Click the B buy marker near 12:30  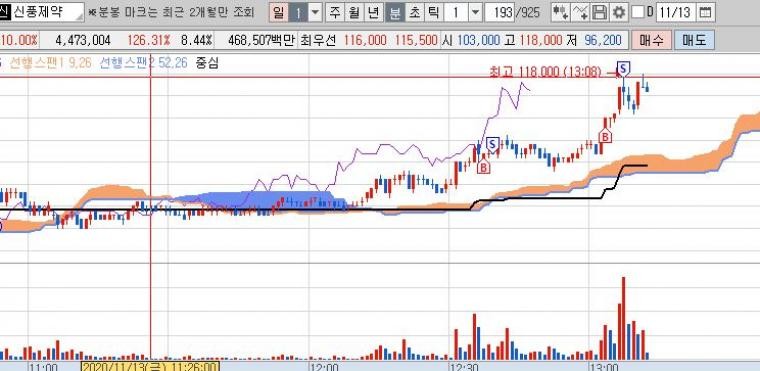tap(483, 167)
